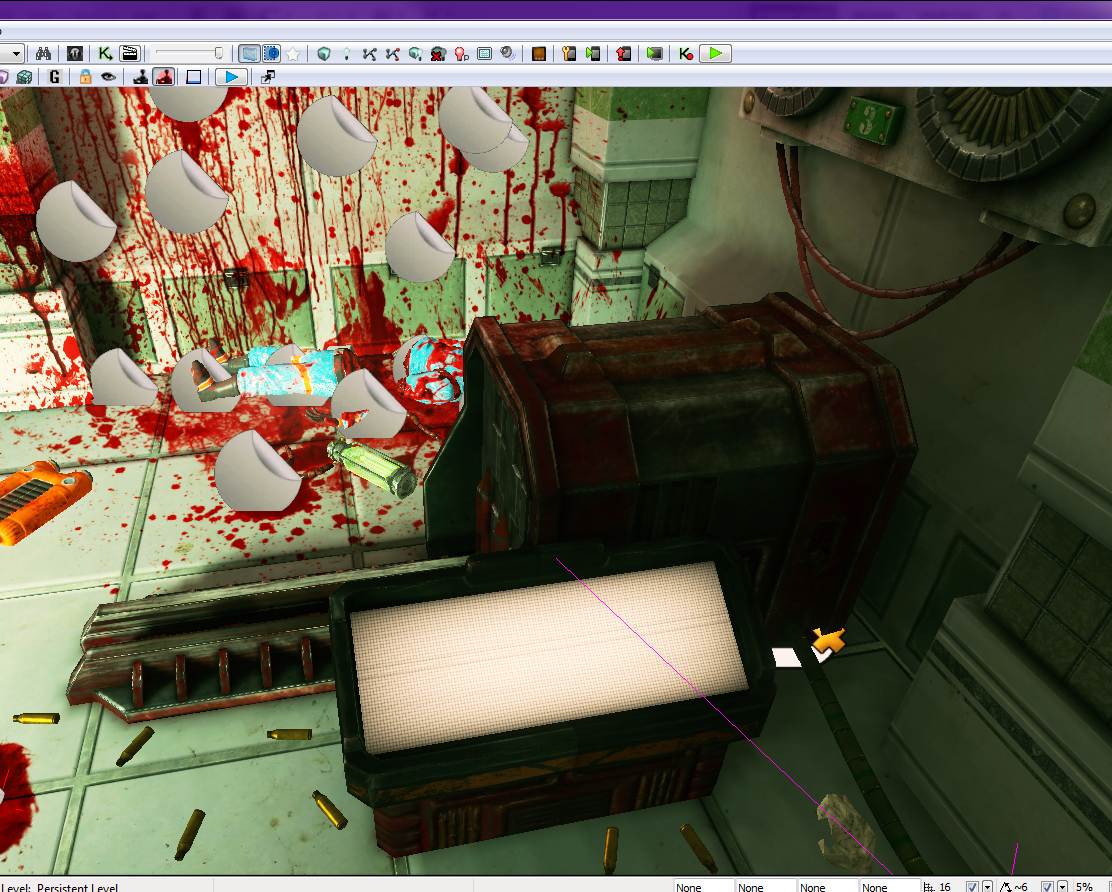Image resolution: width=1112 pixels, height=892 pixels.
Task: Select the orange actor icon beside the crate
Action: click(828, 640)
